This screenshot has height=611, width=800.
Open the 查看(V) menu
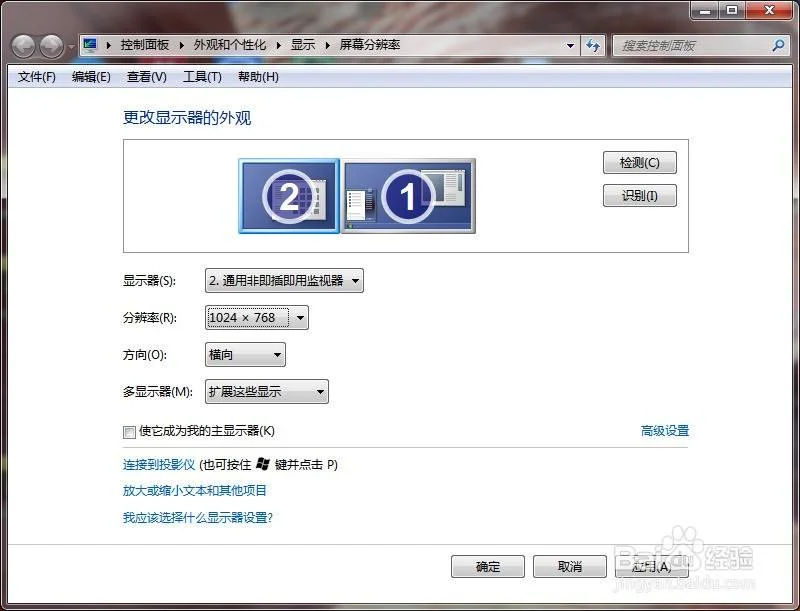click(x=147, y=77)
